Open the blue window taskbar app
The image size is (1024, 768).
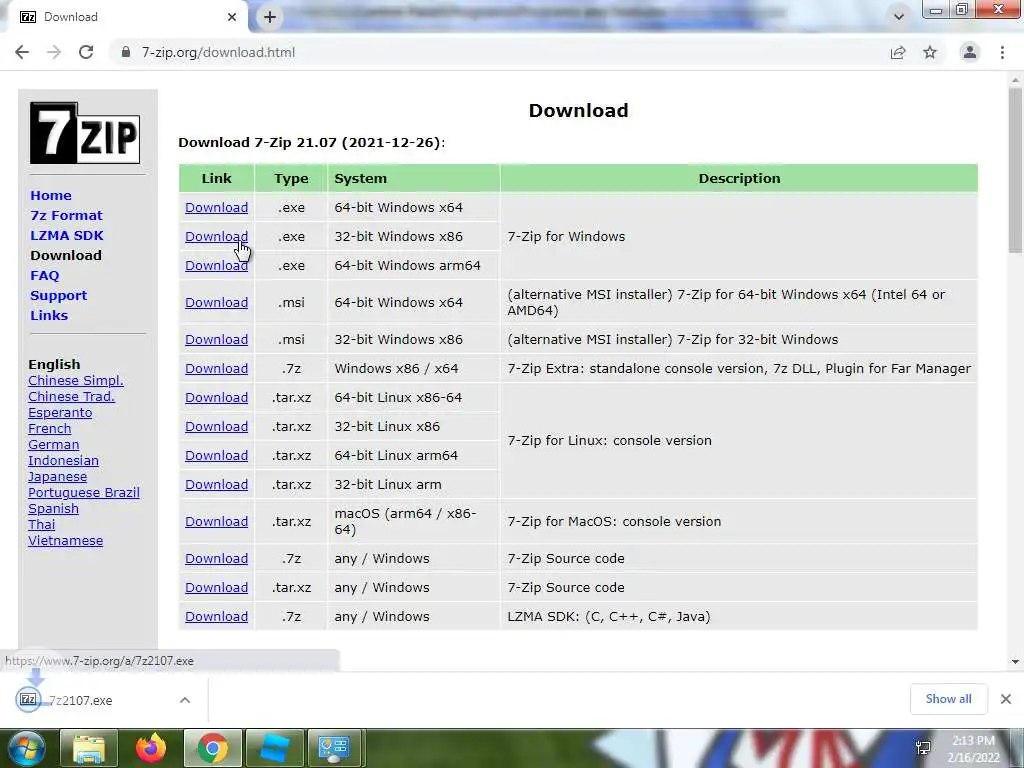point(275,748)
